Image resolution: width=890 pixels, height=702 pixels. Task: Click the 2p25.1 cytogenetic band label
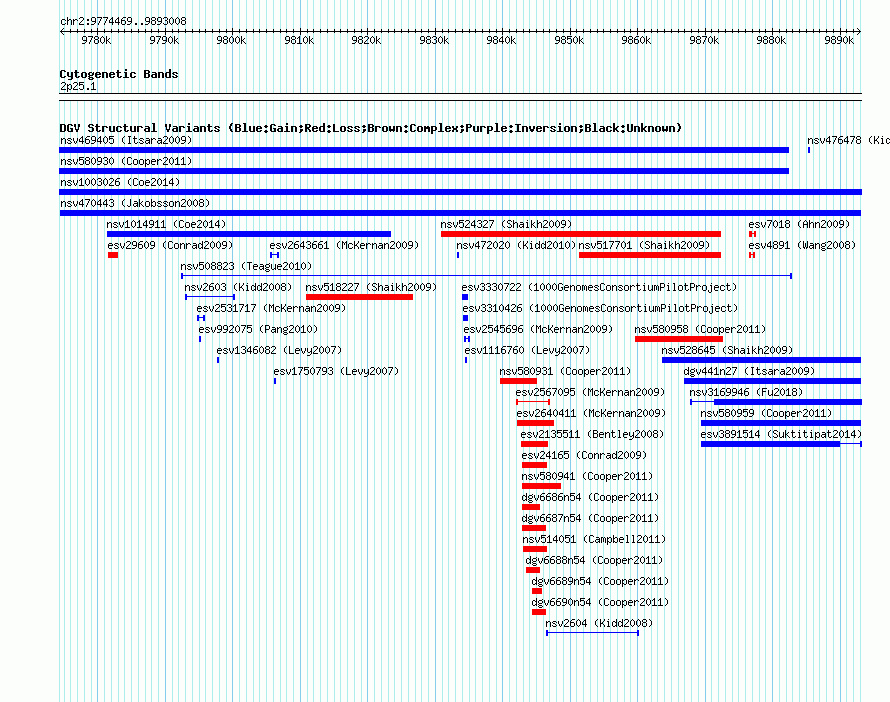[x=78, y=86]
